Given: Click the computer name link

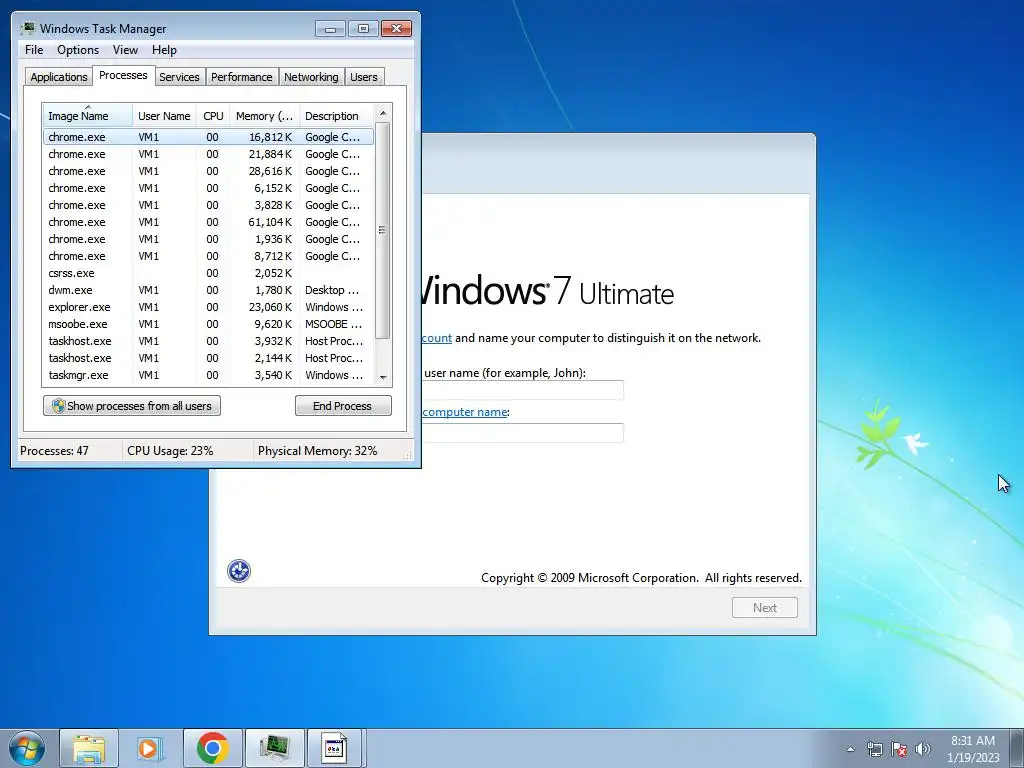Looking at the screenshot, I should (465, 412).
